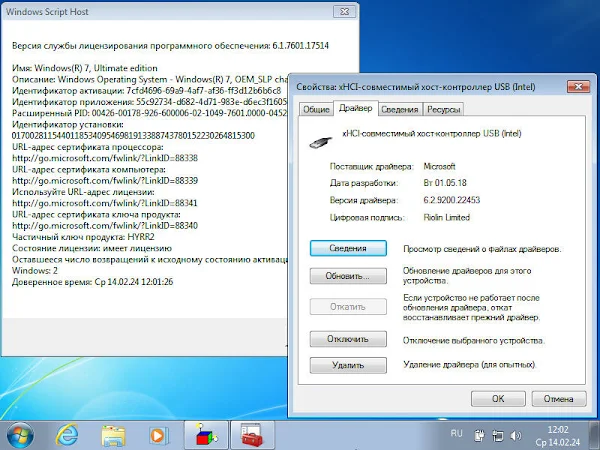
Task: Click the USB device icon in properties dialog
Action: point(321,142)
